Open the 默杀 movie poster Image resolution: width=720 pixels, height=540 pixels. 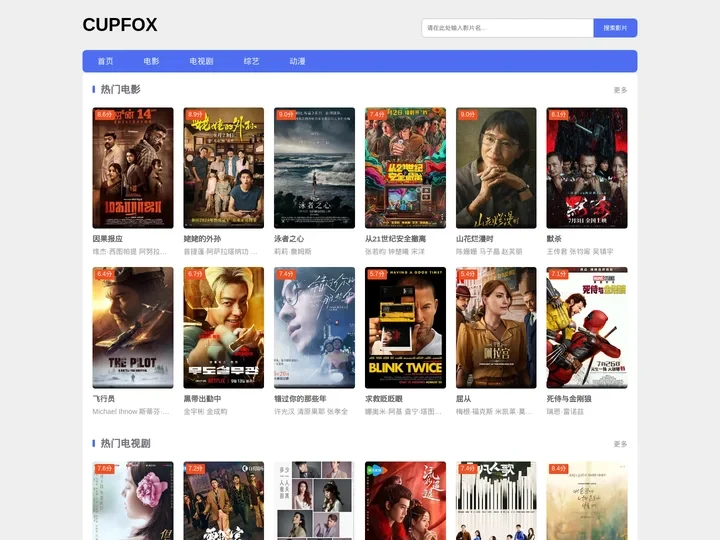pos(587,168)
